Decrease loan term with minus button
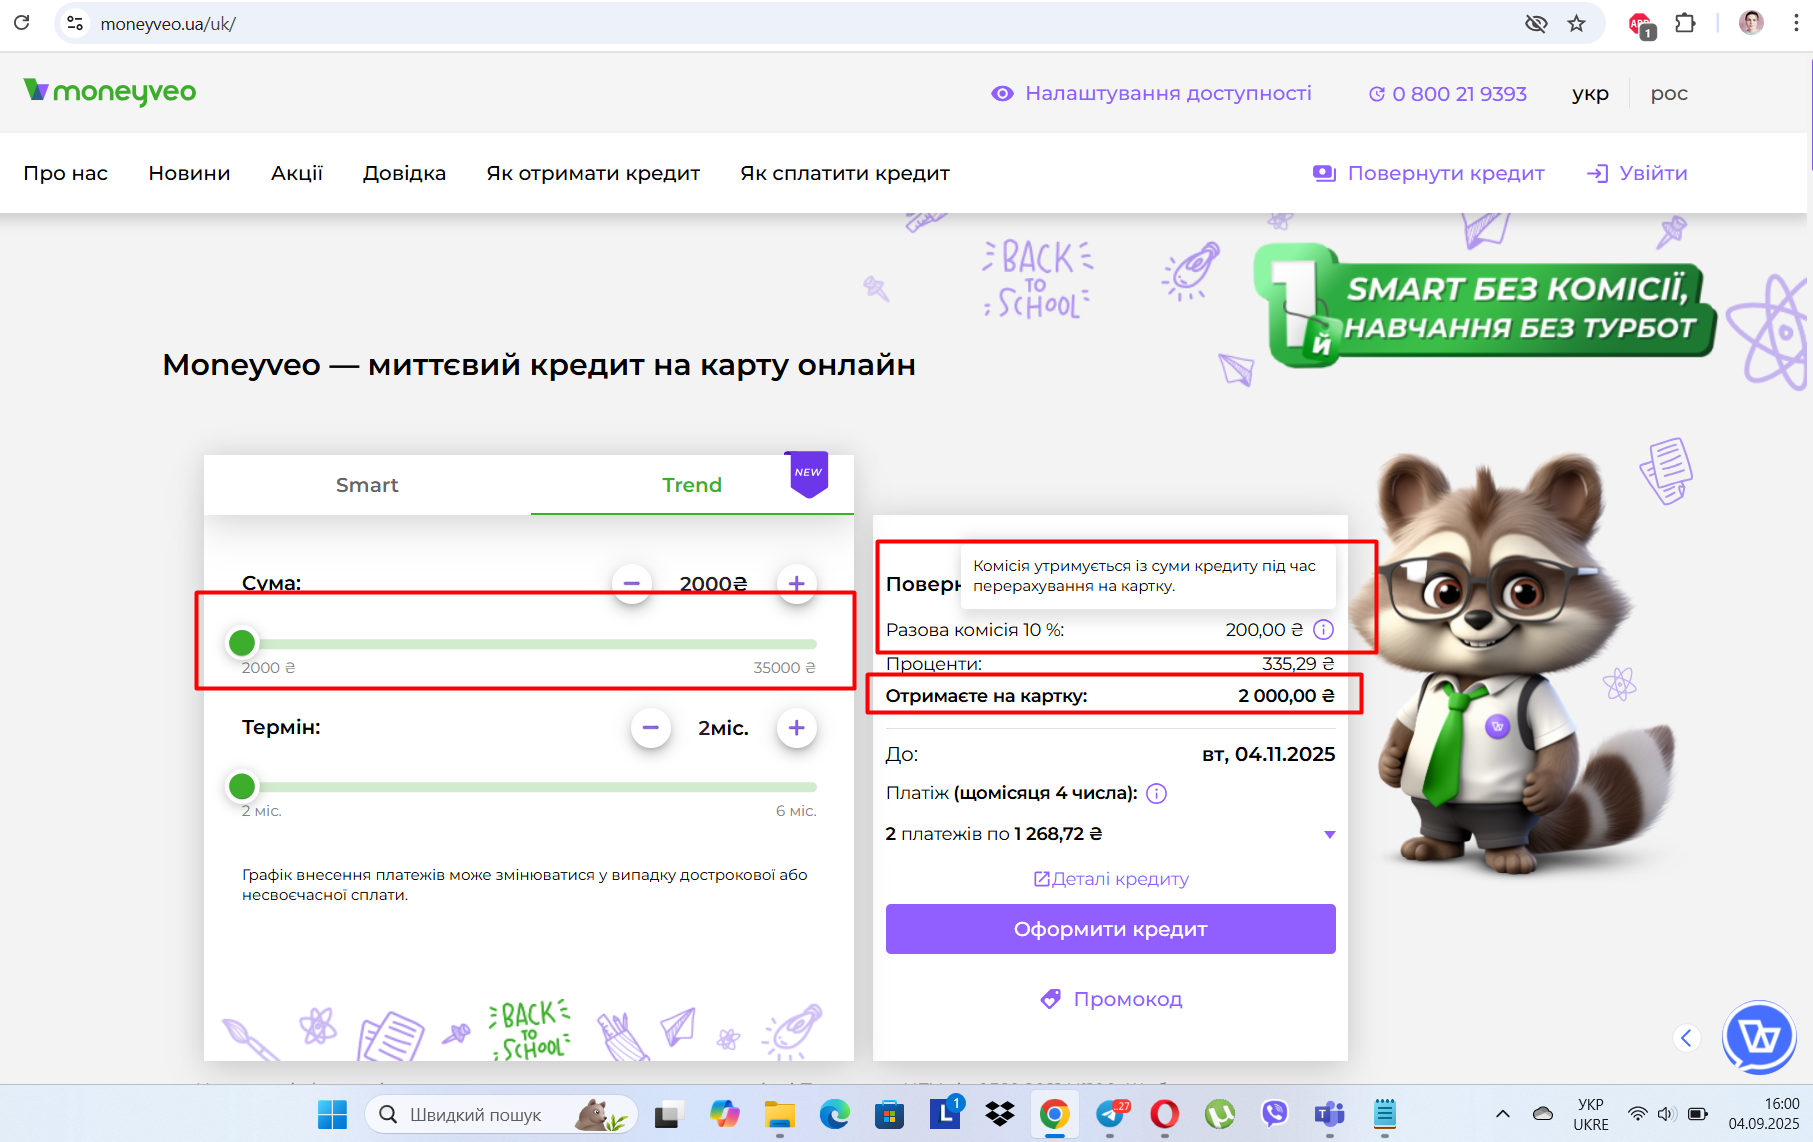The image size is (1813, 1142). coord(651,728)
